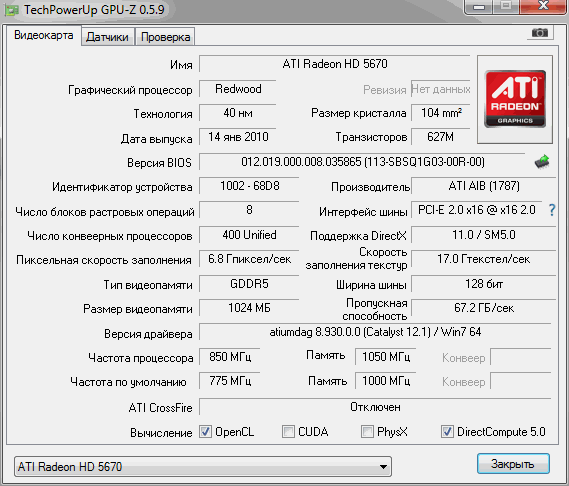
Task: Click the 1050 МГц memory clock field
Action: (x=386, y=357)
